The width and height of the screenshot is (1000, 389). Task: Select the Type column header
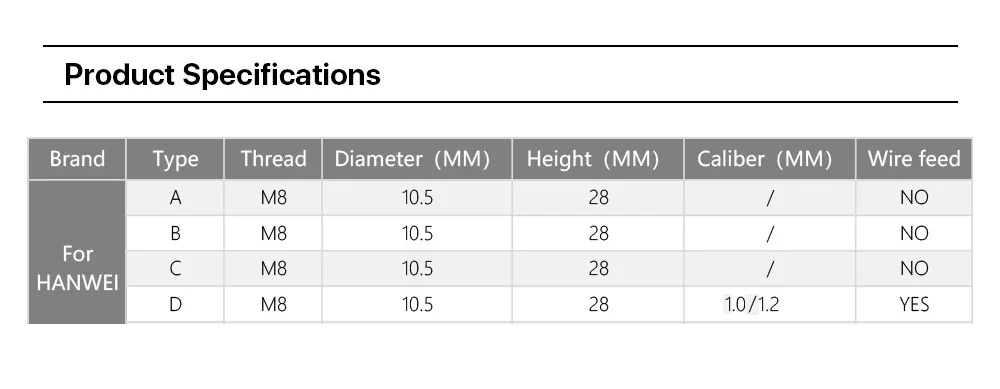(175, 159)
